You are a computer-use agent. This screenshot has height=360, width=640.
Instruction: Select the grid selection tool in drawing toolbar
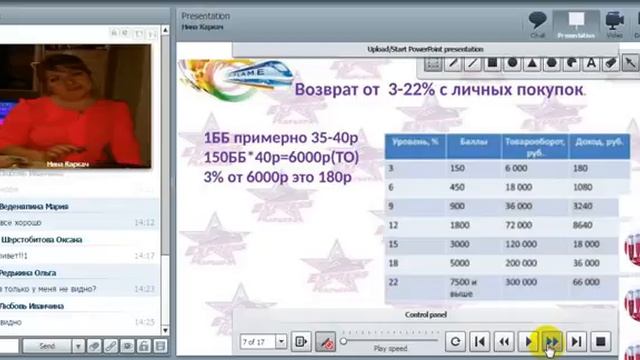point(433,63)
